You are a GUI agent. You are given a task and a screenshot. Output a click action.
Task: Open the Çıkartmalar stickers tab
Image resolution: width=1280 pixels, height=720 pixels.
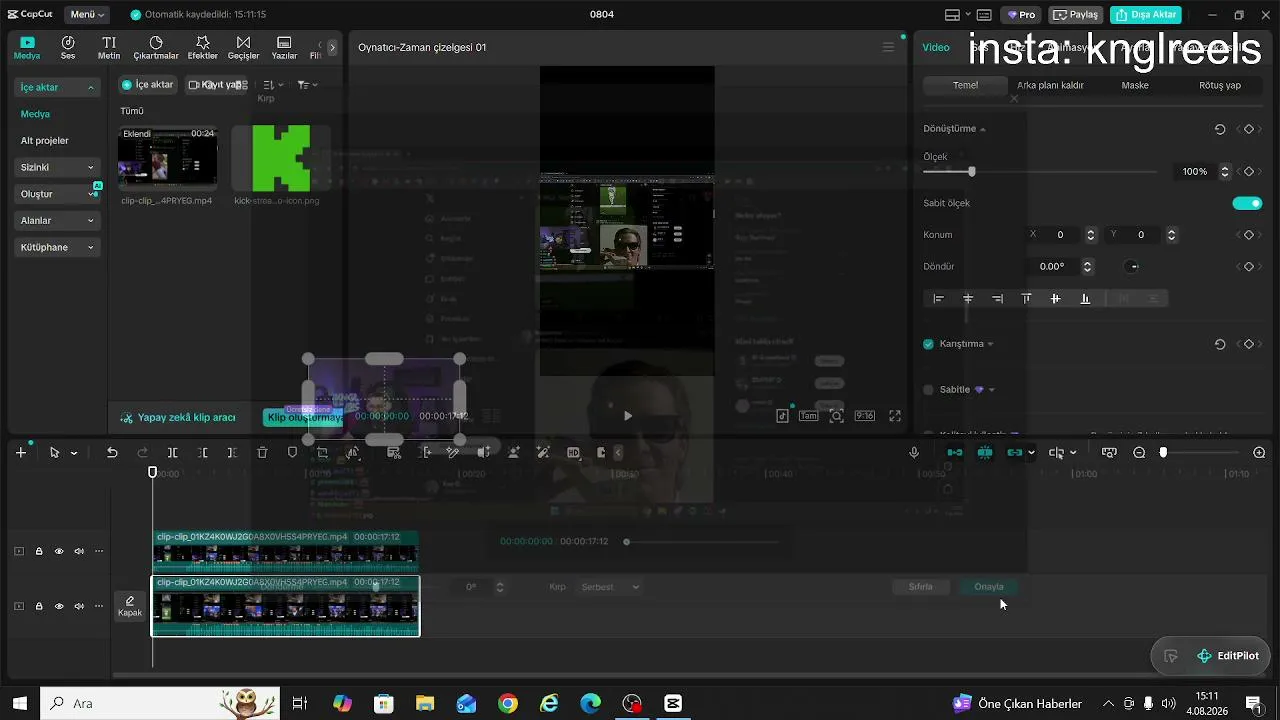tap(156, 48)
